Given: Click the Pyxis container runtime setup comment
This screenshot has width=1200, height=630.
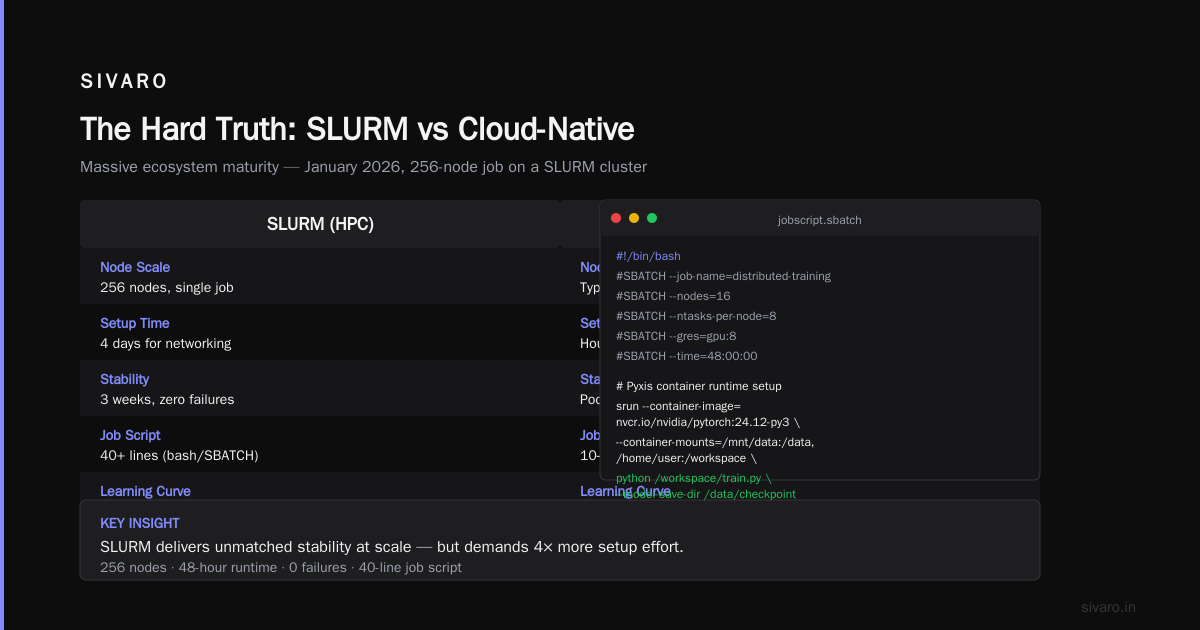Looking at the screenshot, I should coord(699,386).
